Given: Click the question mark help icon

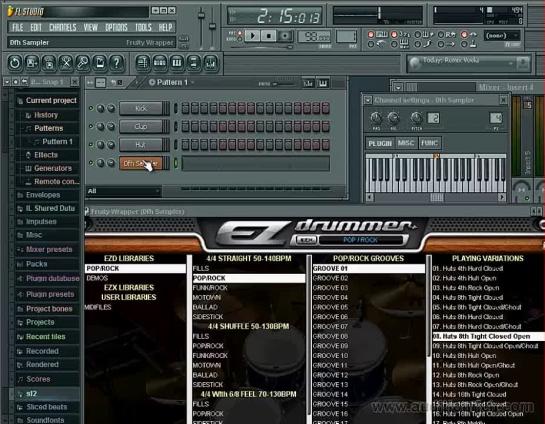Looking at the screenshot, I should [117, 63].
